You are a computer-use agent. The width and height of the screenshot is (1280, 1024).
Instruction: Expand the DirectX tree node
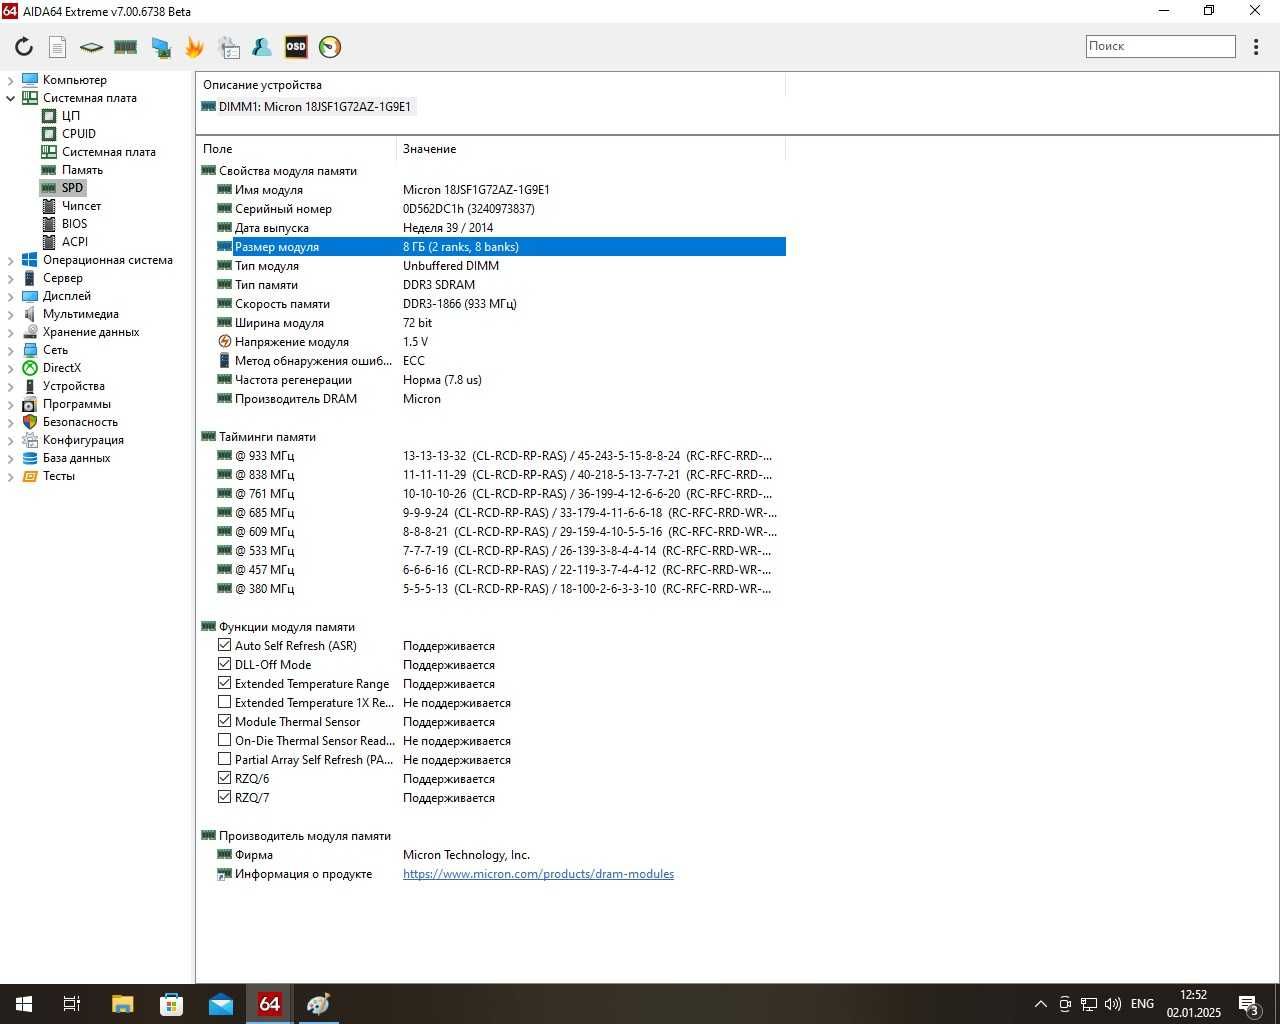tap(11, 368)
